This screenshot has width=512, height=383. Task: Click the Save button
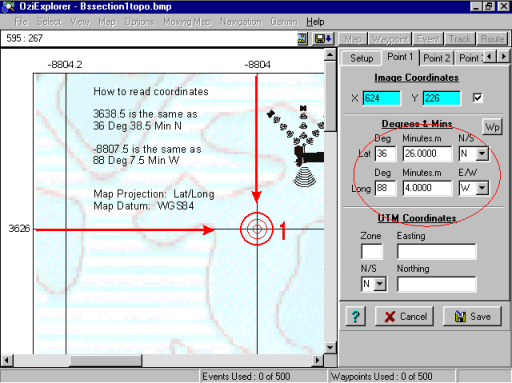tap(472, 316)
